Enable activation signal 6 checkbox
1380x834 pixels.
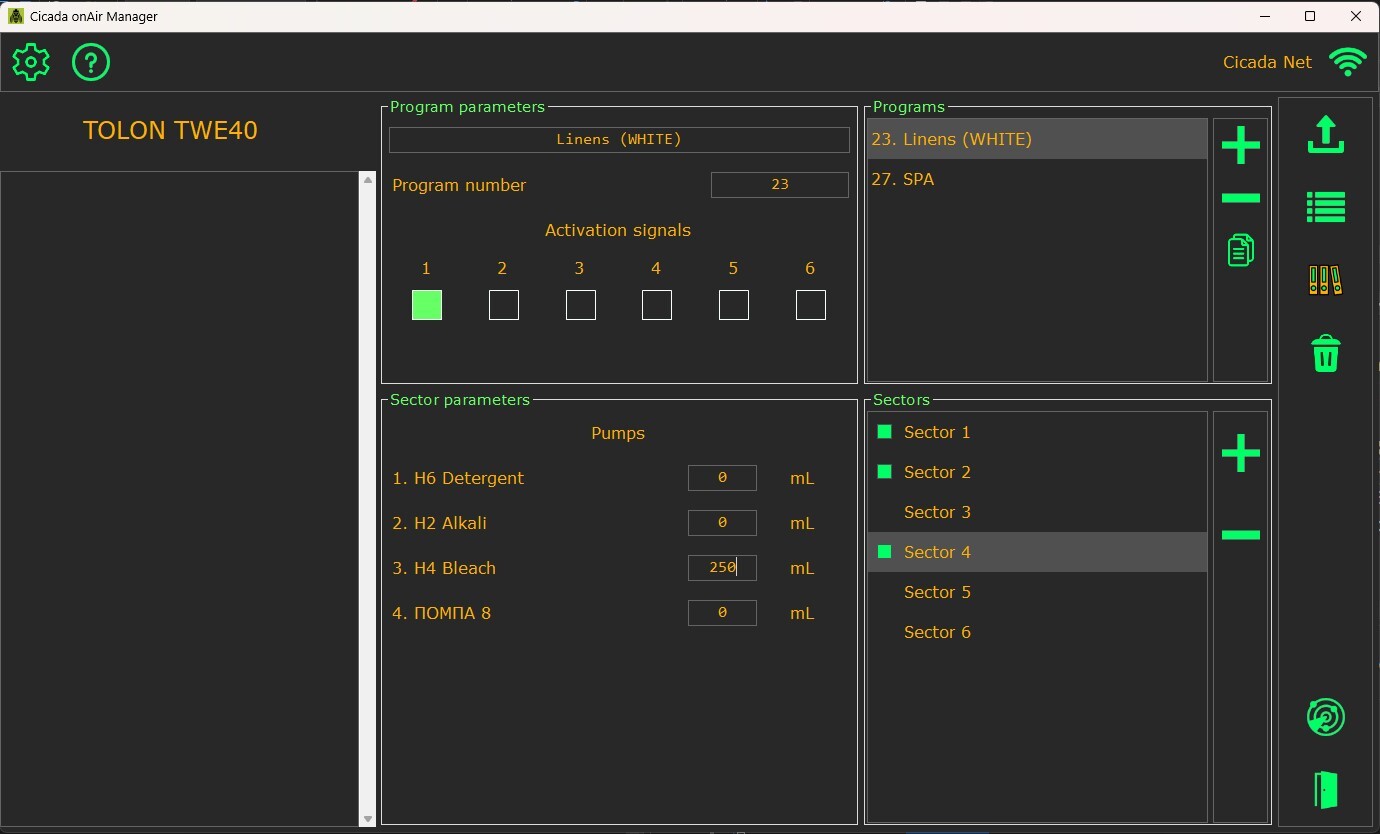tap(811, 305)
